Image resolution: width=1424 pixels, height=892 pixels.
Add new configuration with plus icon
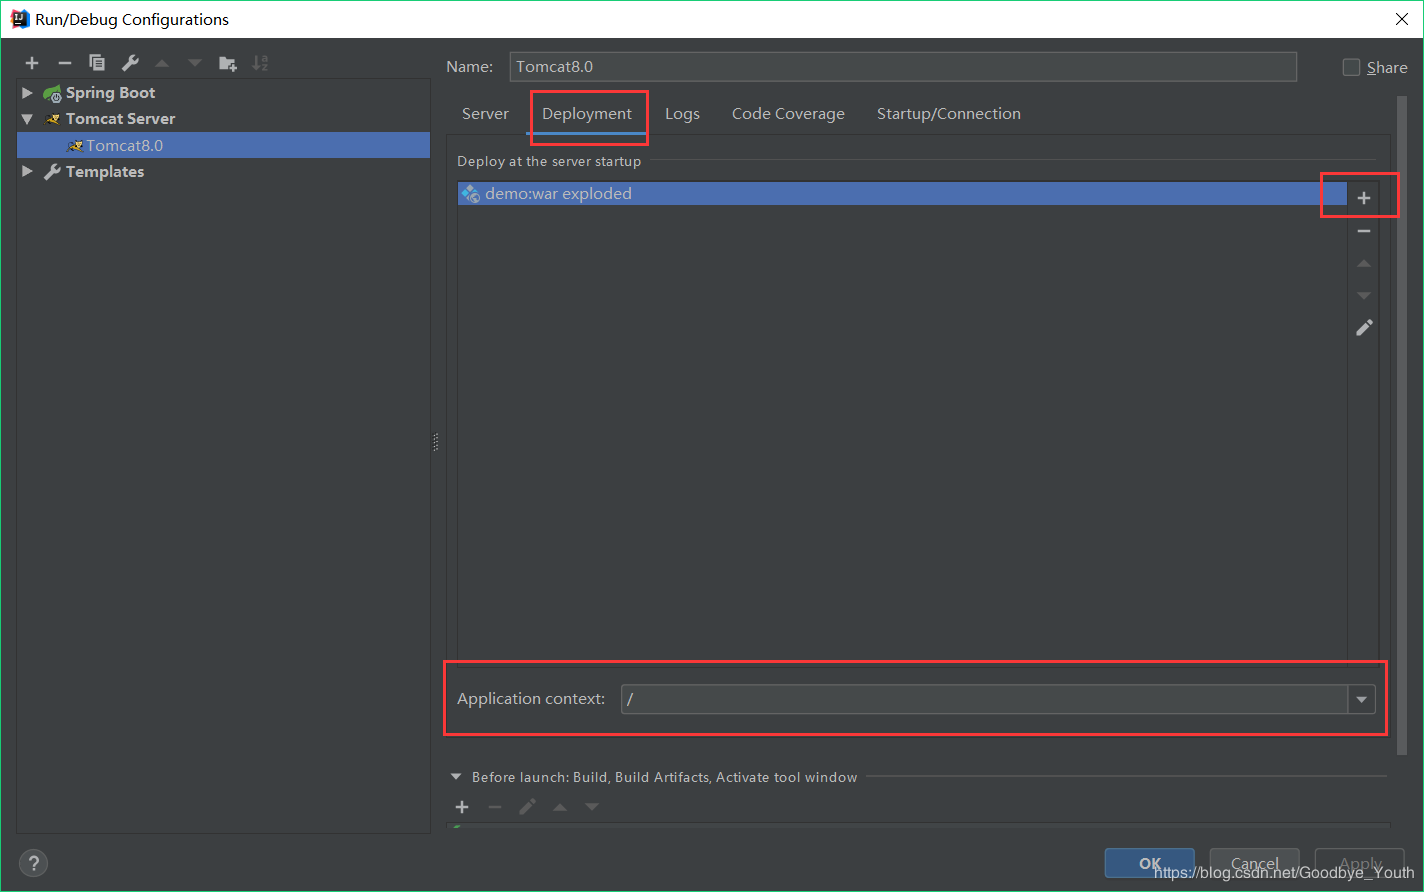[x=32, y=63]
